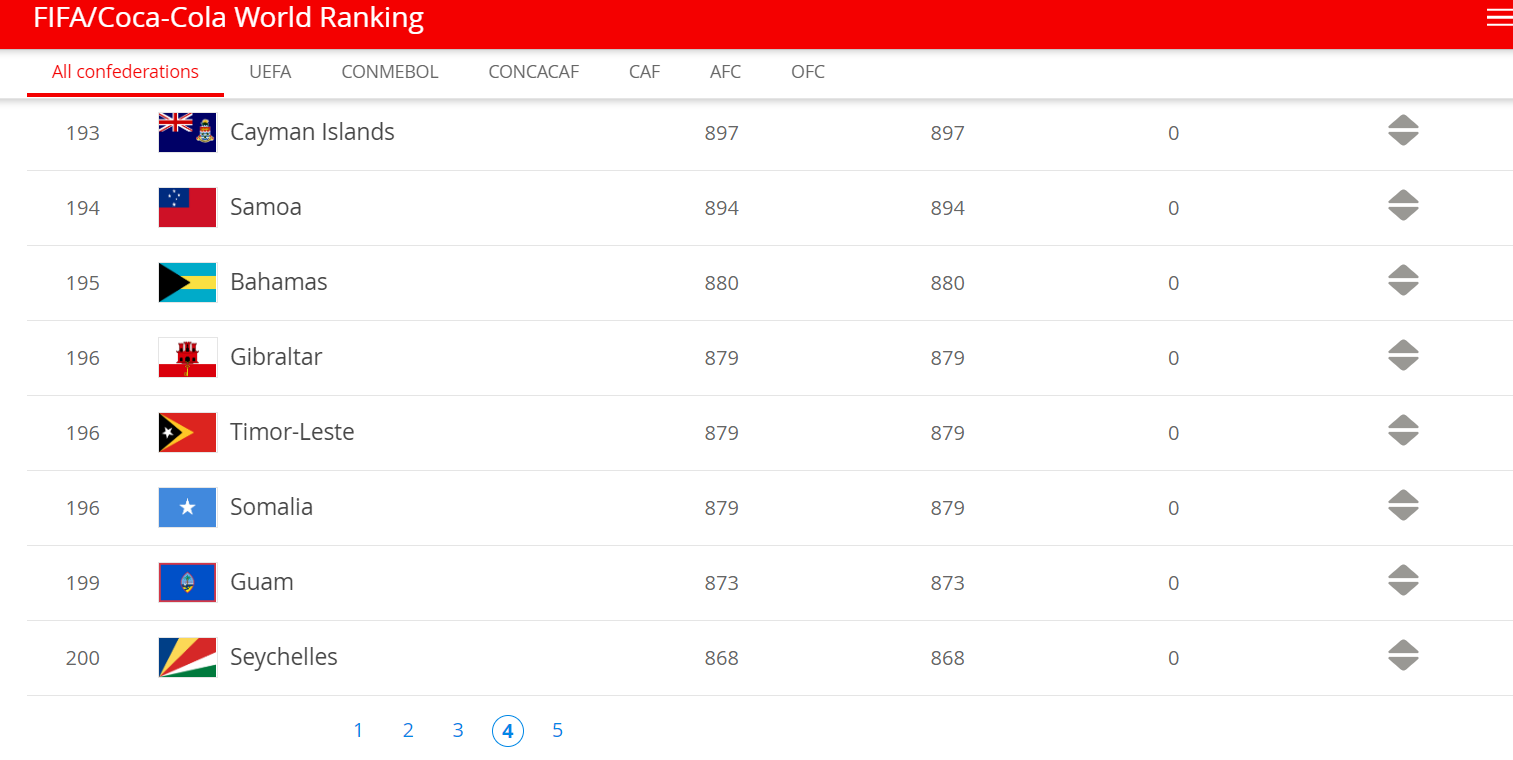Click the current page 4 indicator
Screen dimensions: 1513x760
[x=508, y=732]
